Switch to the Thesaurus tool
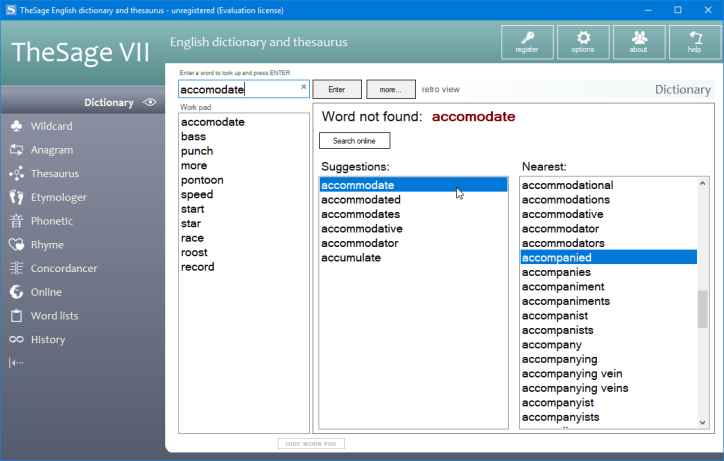 tap(54, 173)
